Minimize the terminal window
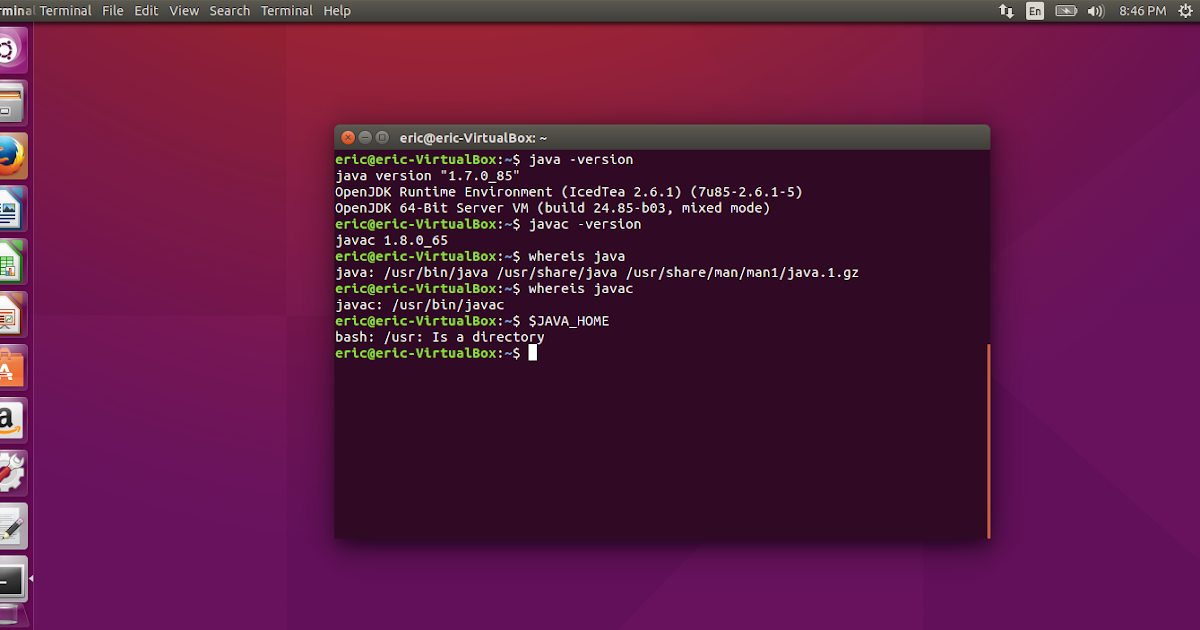Screen dimensions: 1200x630 (365, 138)
